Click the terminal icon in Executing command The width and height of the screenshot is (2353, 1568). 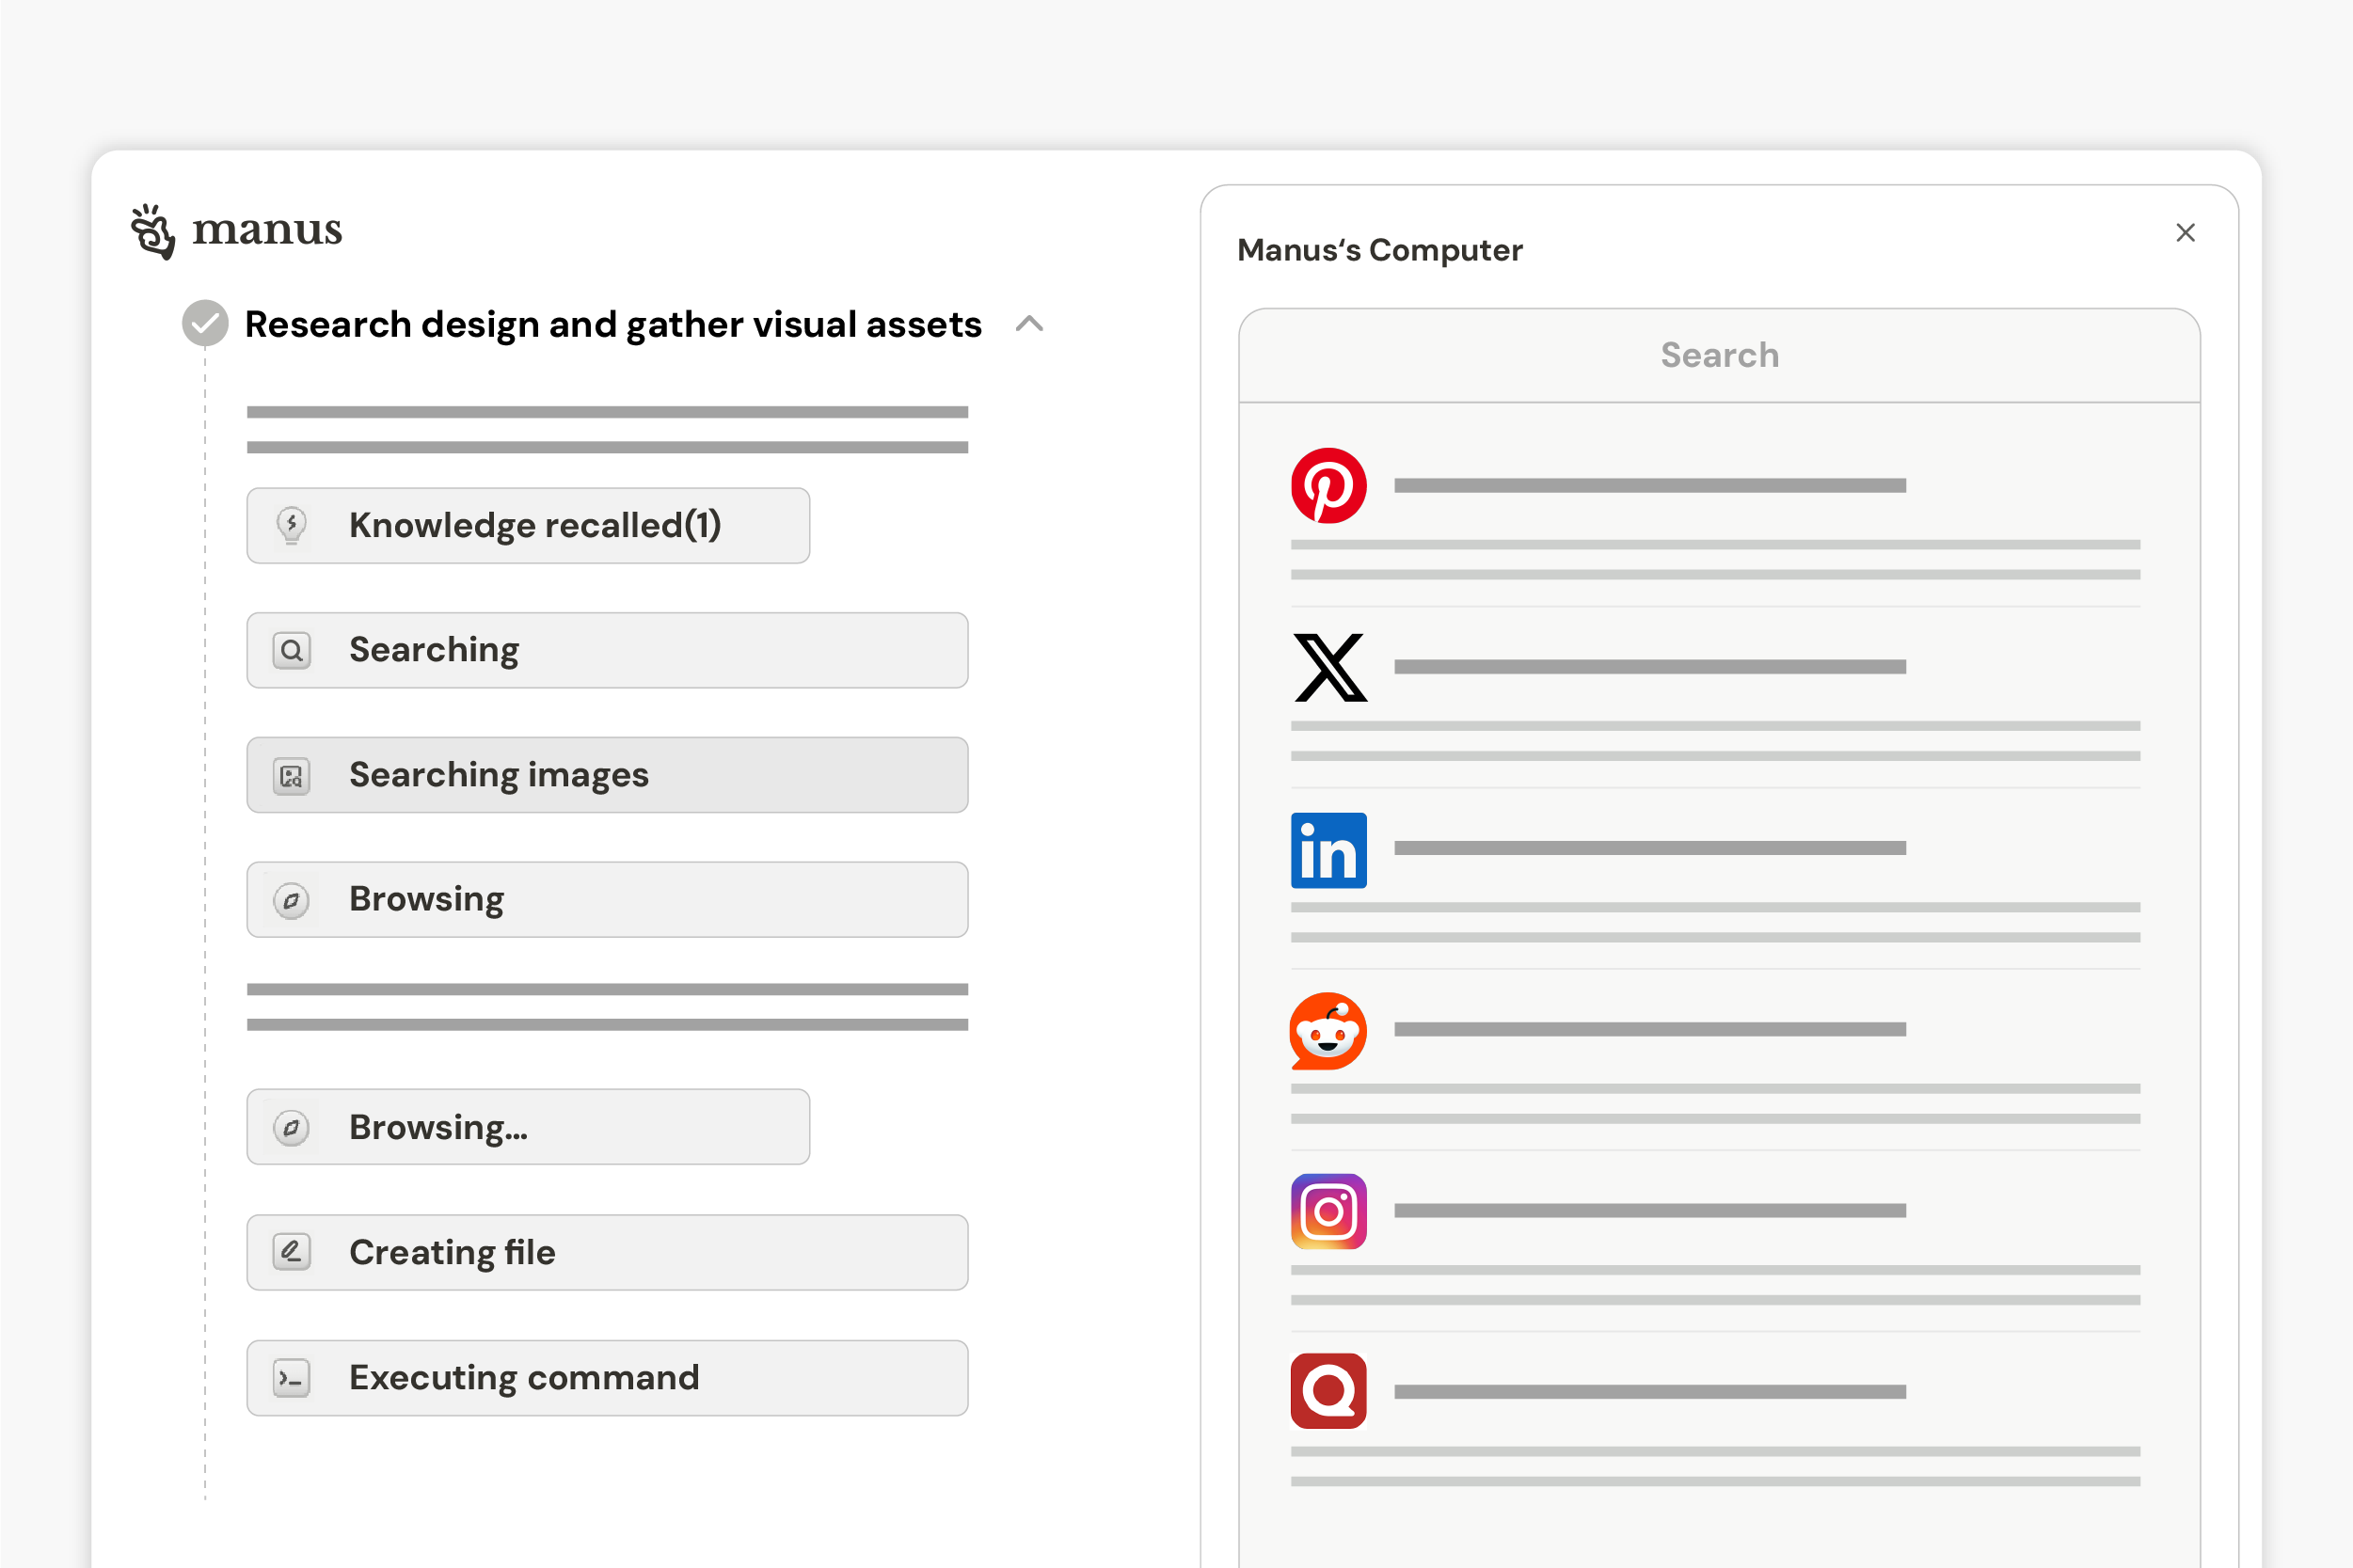click(291, 1378)
